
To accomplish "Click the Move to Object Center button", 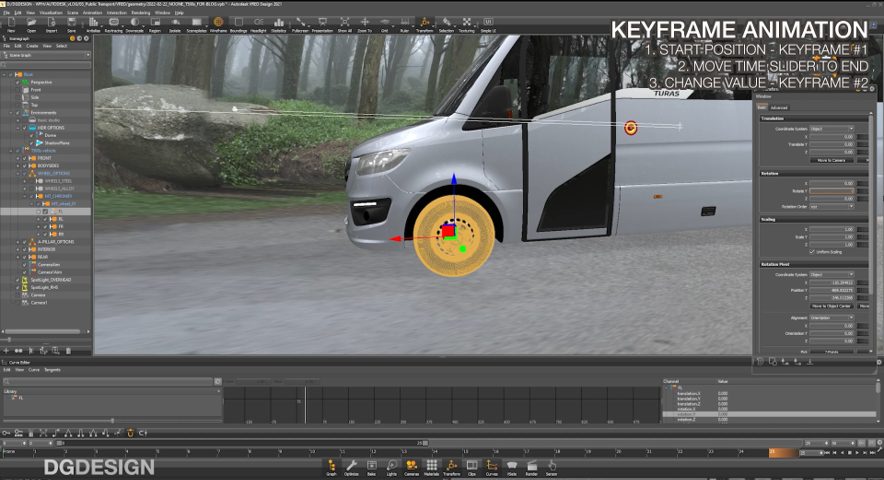I will click(830, 306).
